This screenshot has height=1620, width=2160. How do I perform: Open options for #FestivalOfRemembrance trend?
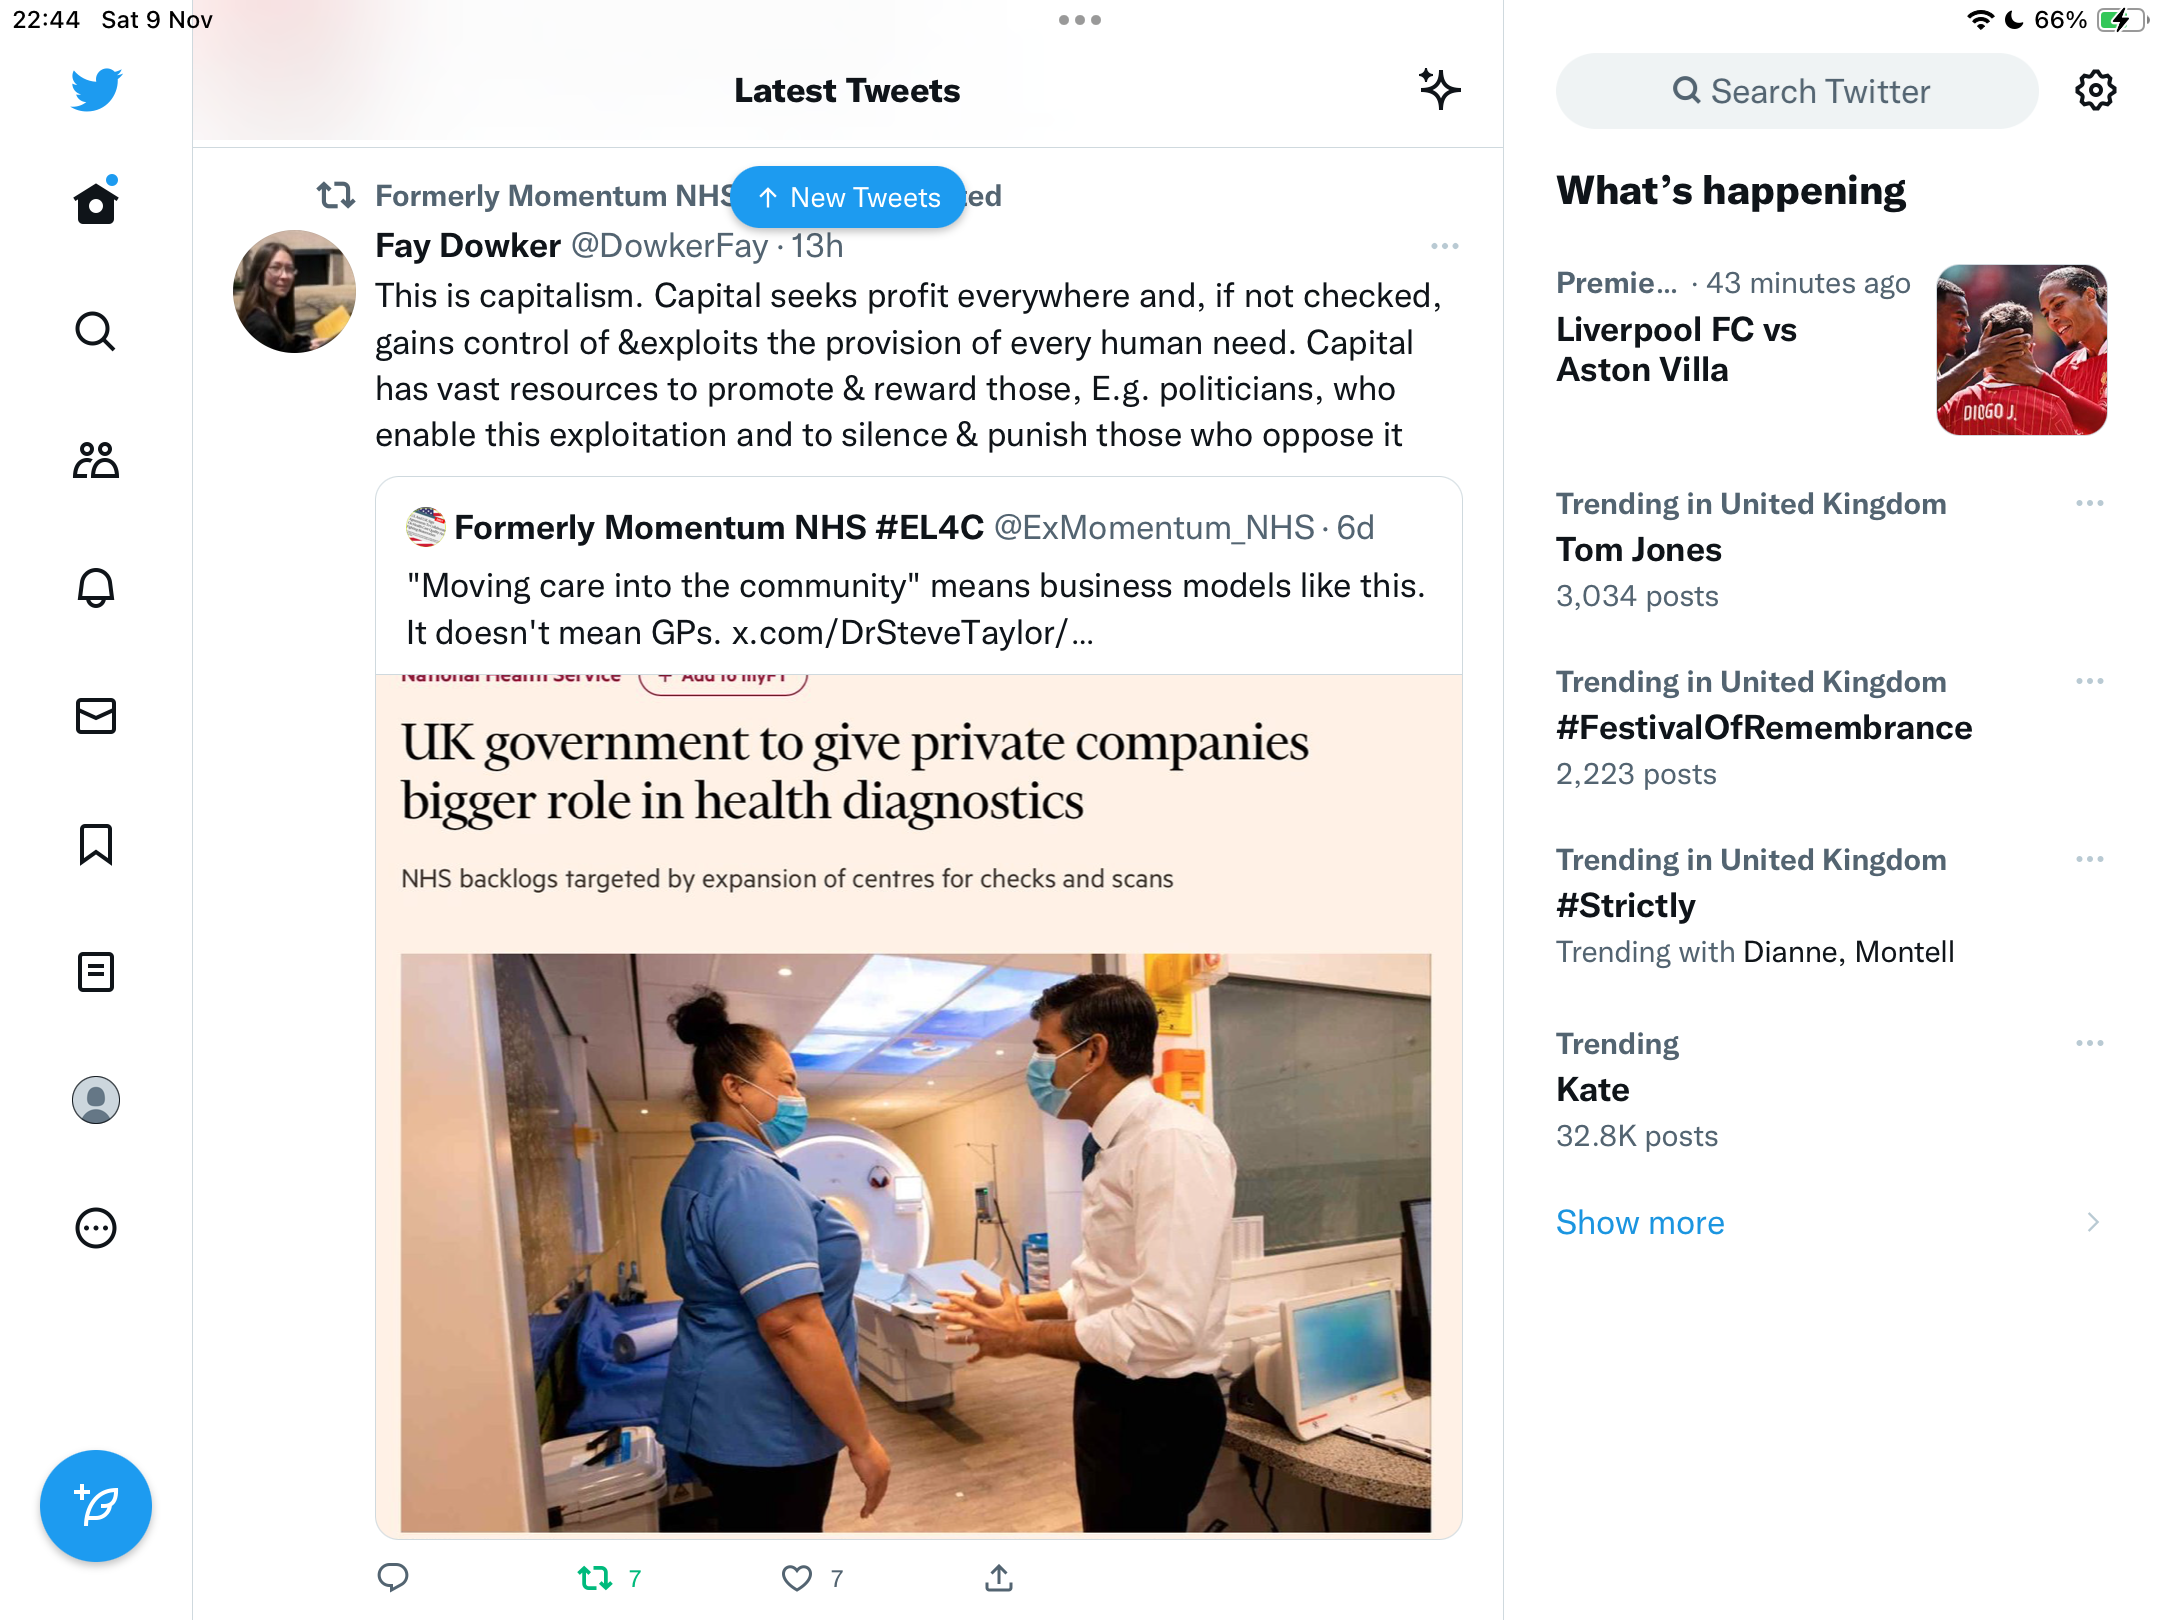click(2089, 681)
